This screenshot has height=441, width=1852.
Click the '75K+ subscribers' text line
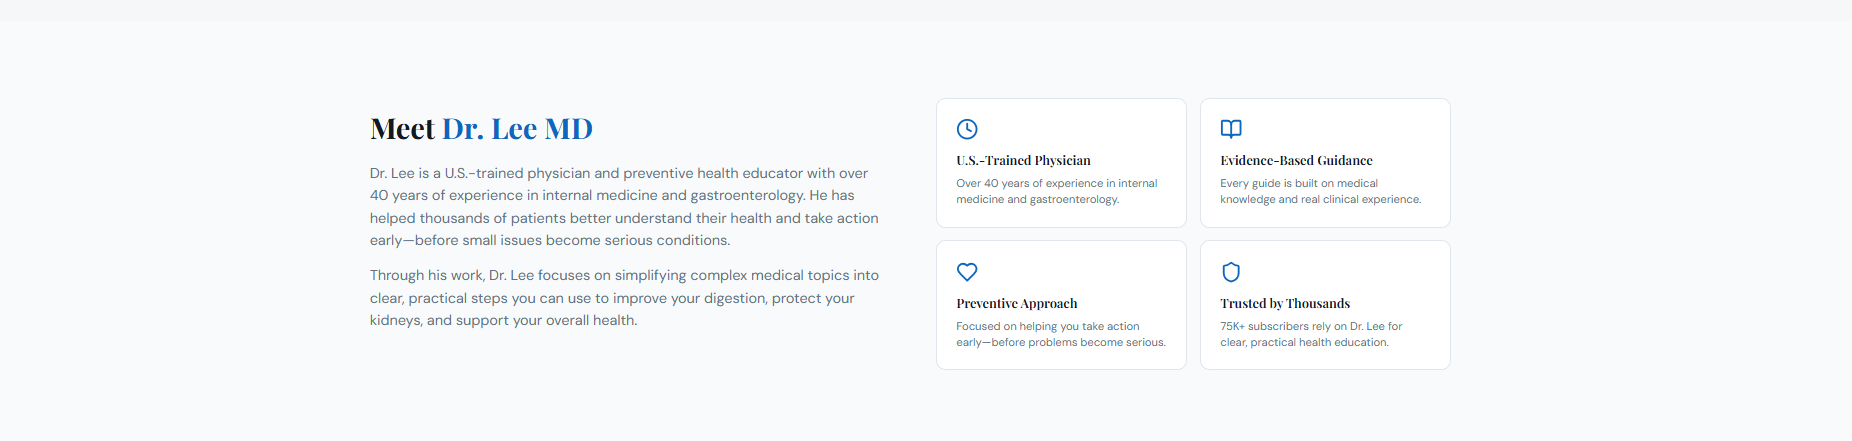(x=1310, y=326)
